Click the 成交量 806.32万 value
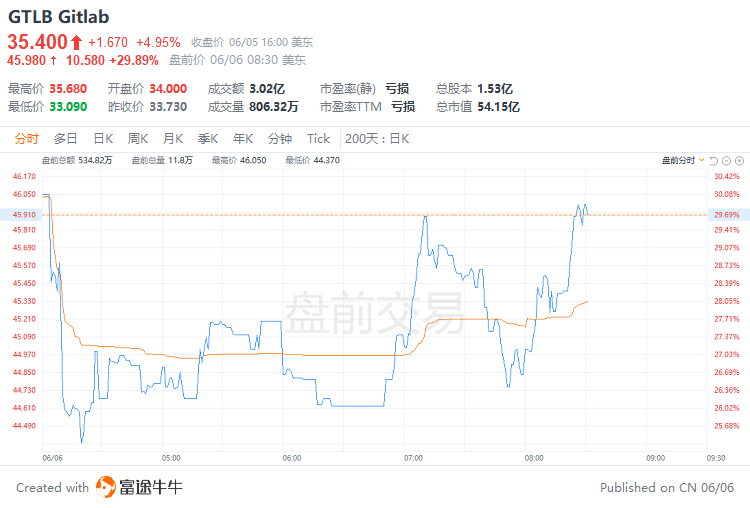The image size is (750, 508). point(274,107)
